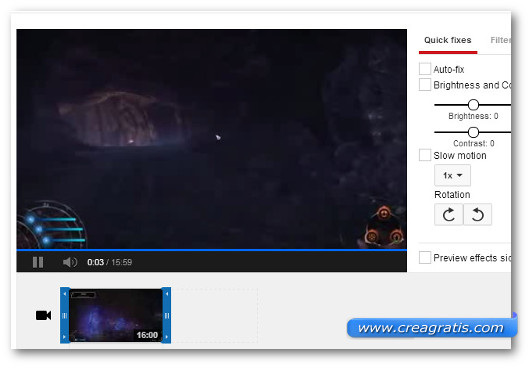Rotate the video counter-clockwise
The height and width of the screenshot is (368, 530).
(477, 215)
